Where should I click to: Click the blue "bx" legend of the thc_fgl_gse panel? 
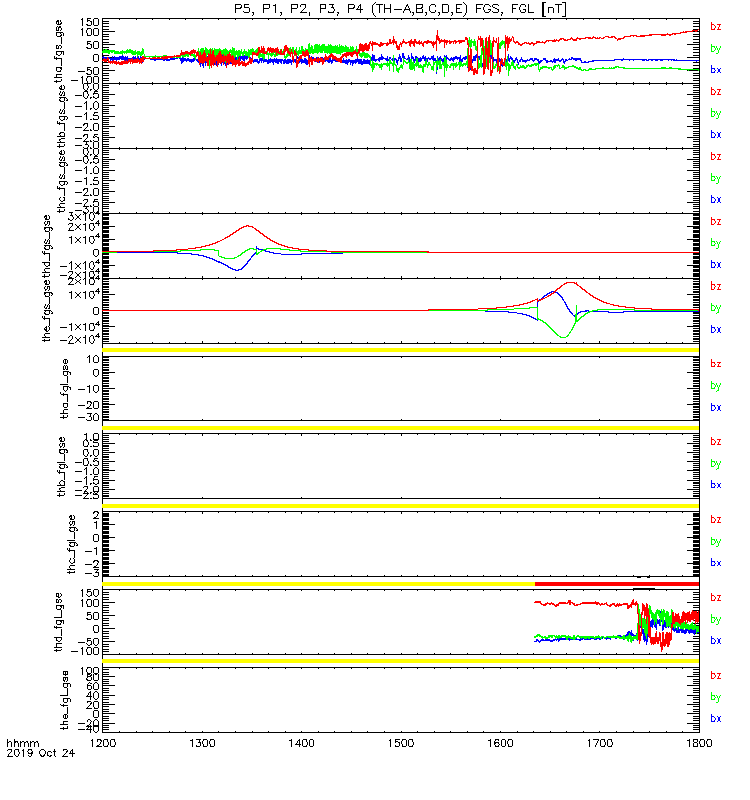(716, 563)
